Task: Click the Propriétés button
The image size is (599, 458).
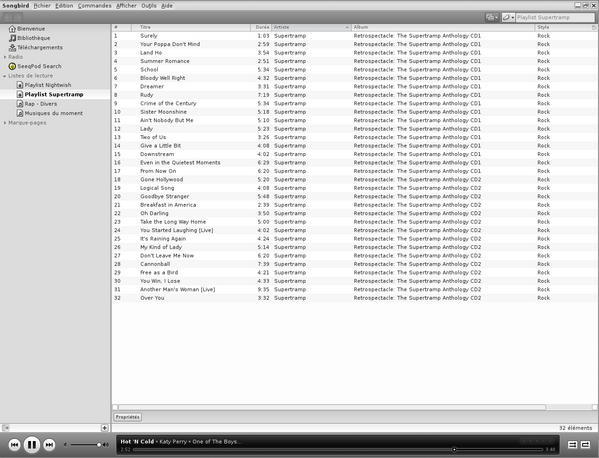Action: pos(128,417)
